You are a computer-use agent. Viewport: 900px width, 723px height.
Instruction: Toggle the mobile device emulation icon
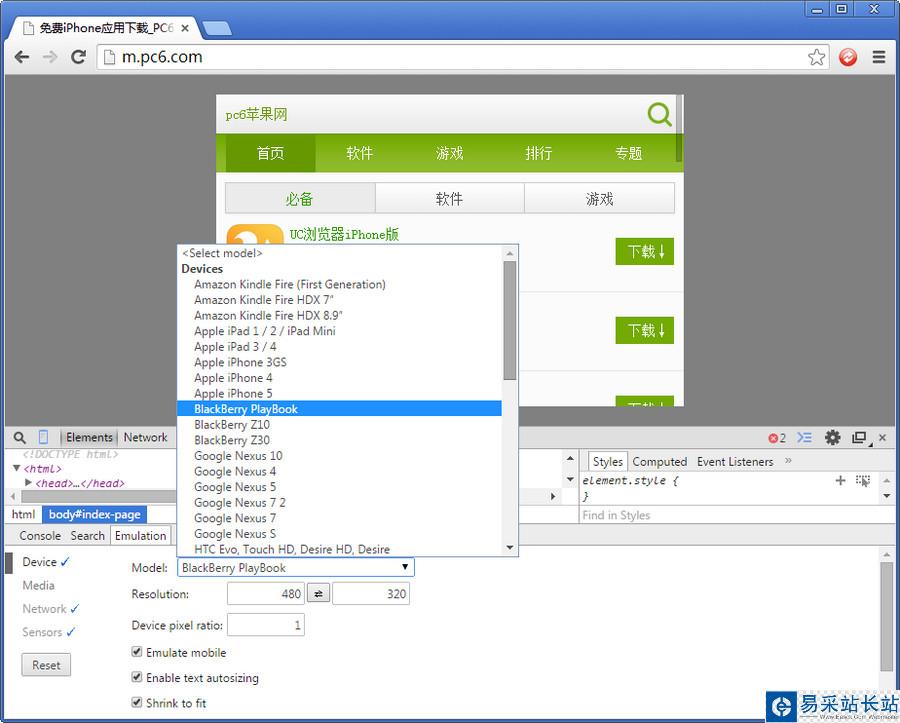point(43,437)
